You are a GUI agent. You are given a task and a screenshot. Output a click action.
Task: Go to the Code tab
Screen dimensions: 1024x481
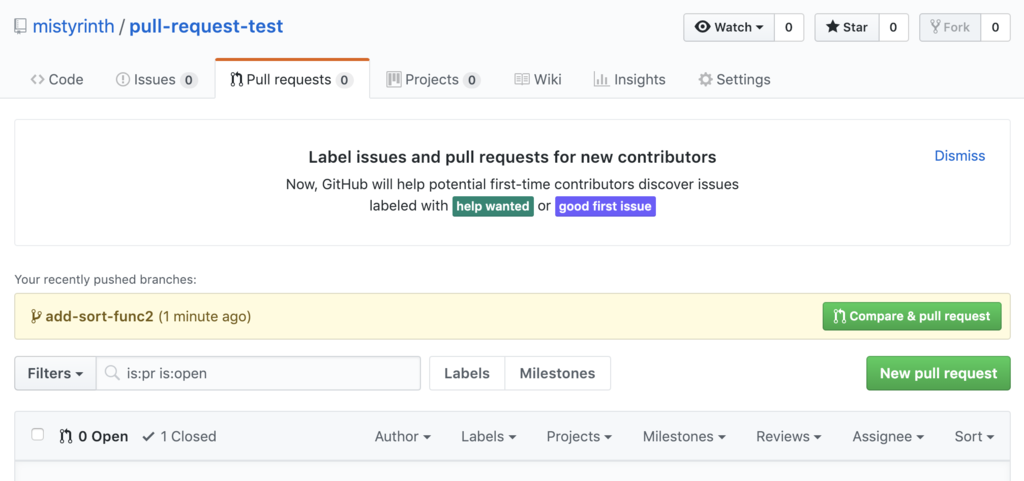point(57,79)
